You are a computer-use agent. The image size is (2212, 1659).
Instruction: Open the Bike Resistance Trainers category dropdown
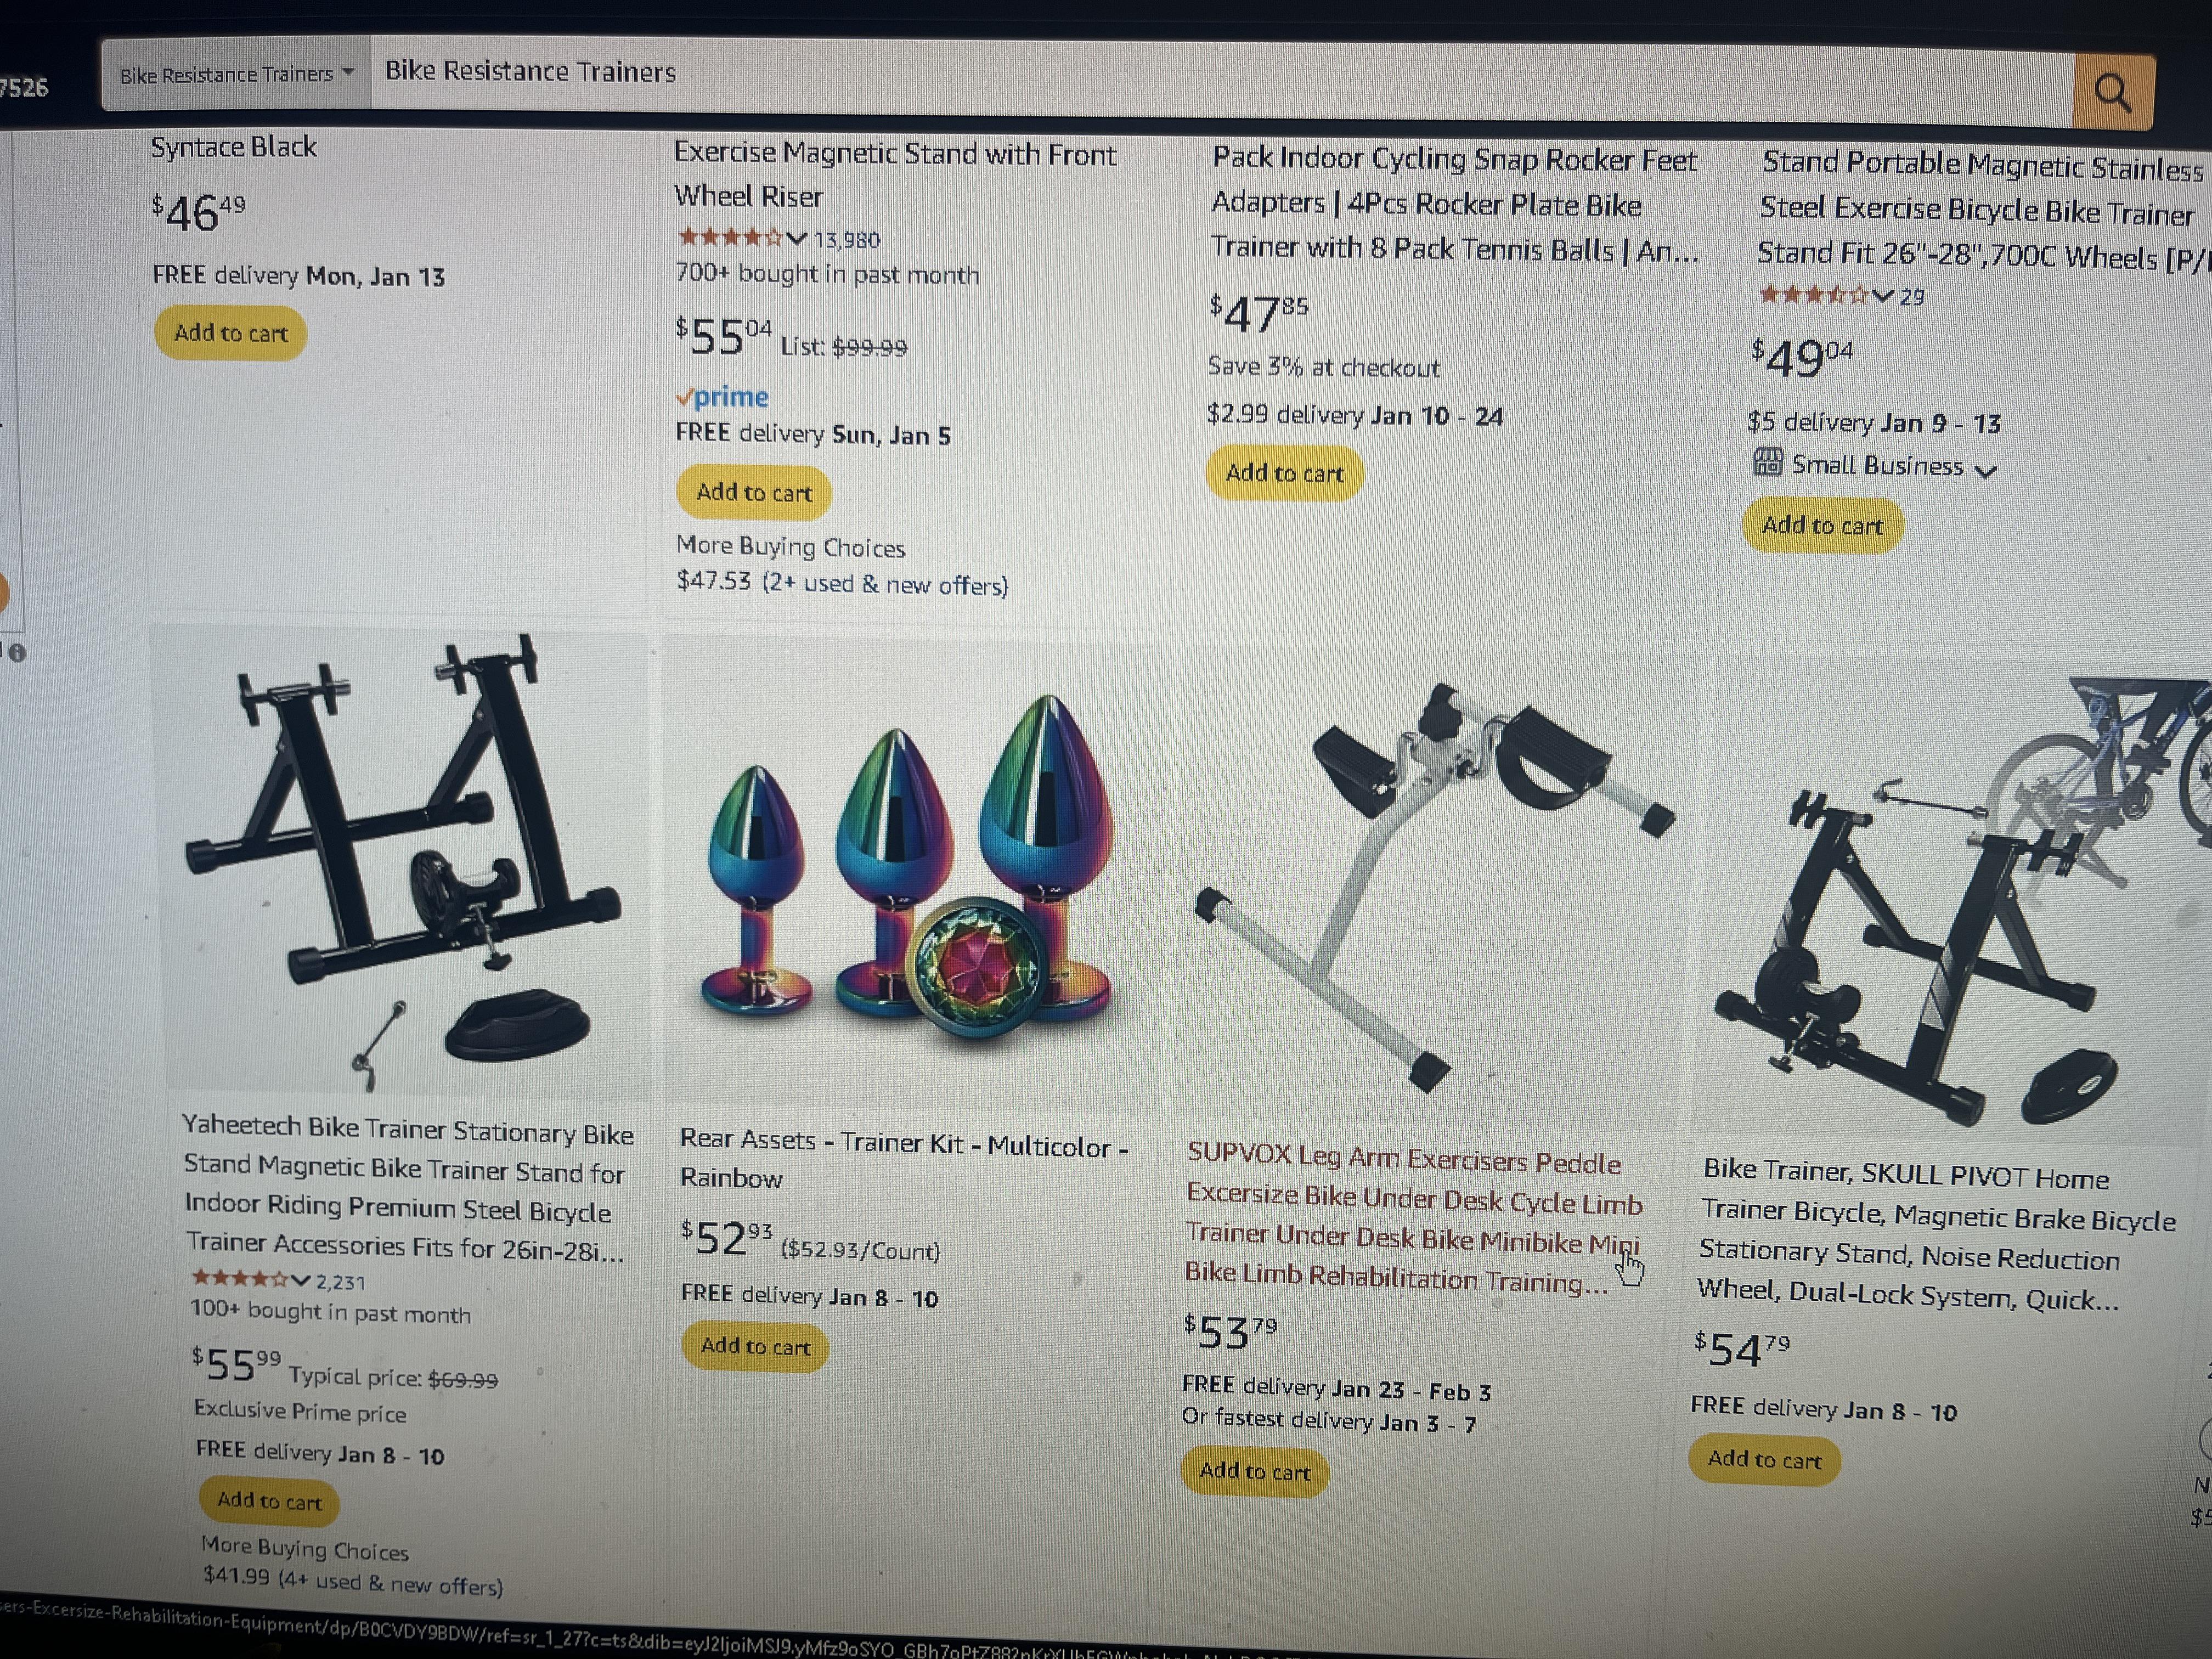[237, 74]
